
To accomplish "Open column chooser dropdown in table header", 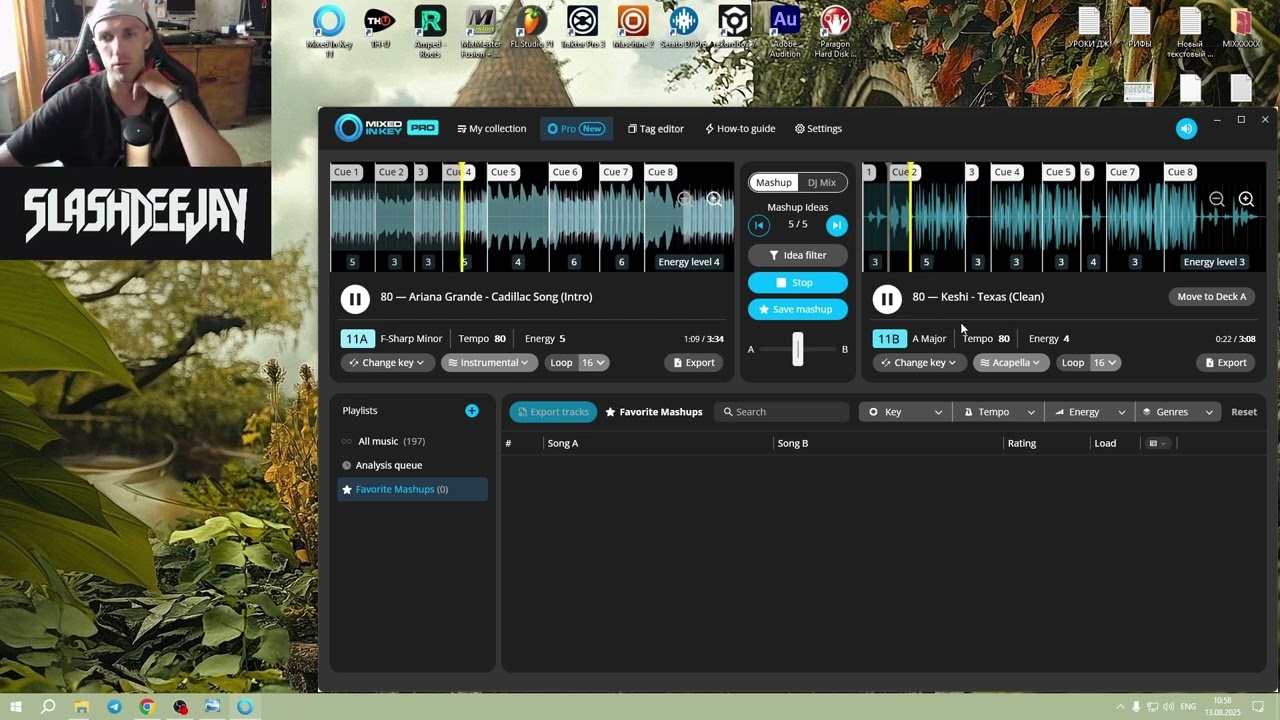I will [1158, 443].
